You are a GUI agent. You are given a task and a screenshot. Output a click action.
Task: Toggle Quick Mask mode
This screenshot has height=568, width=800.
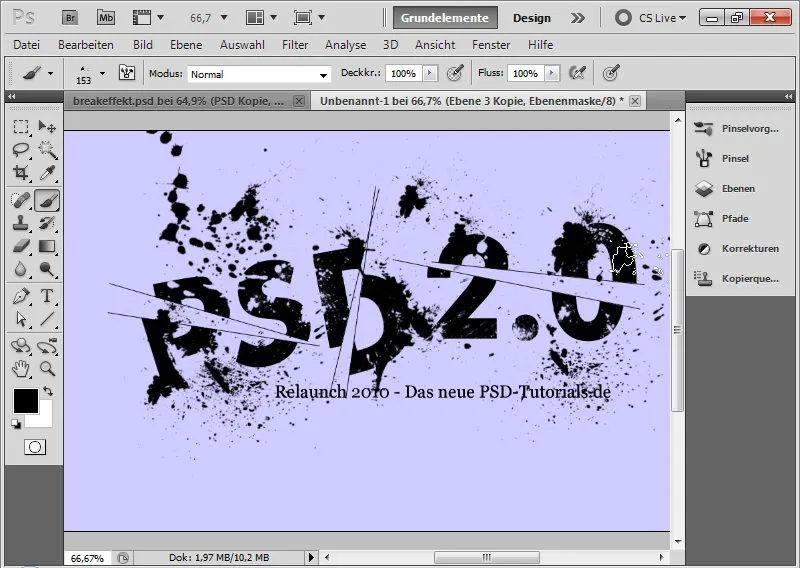[x=35, y=447]
